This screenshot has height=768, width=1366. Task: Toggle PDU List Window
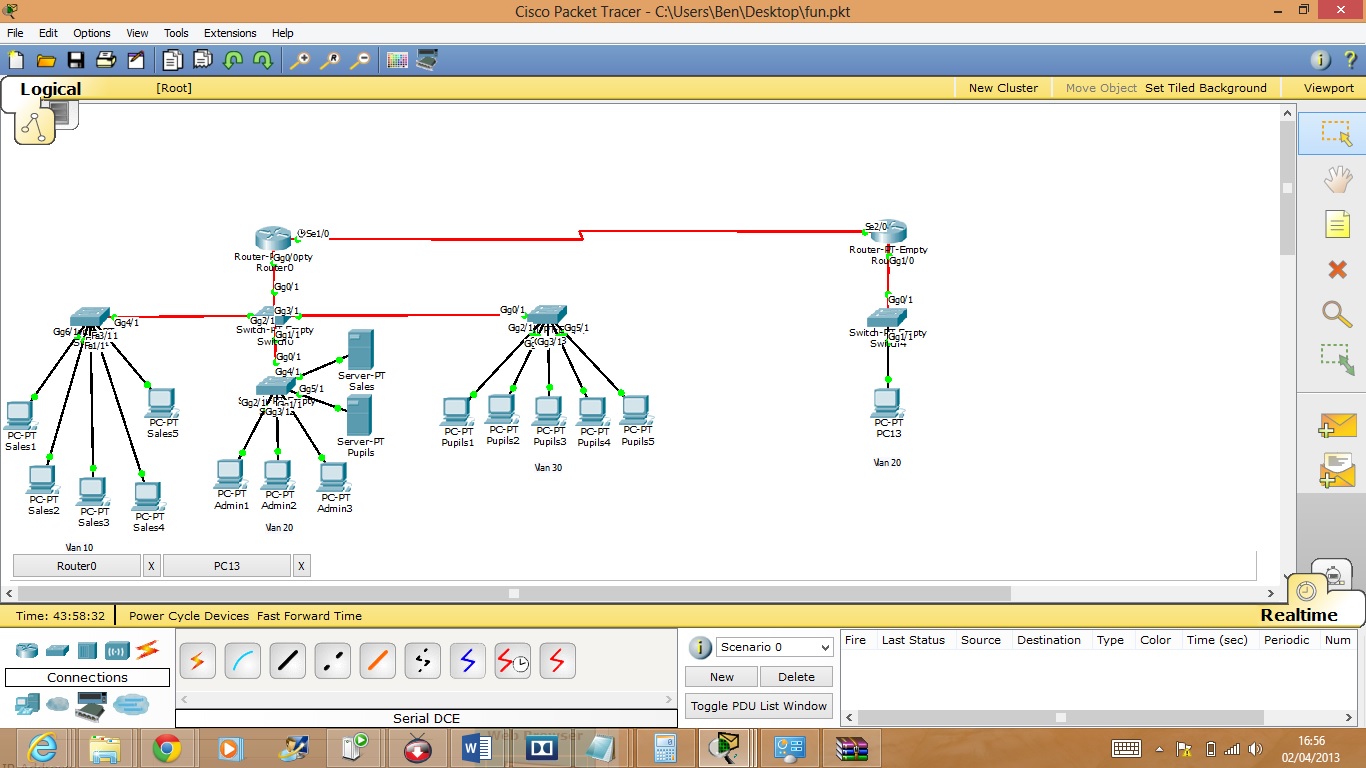point(759,706)
